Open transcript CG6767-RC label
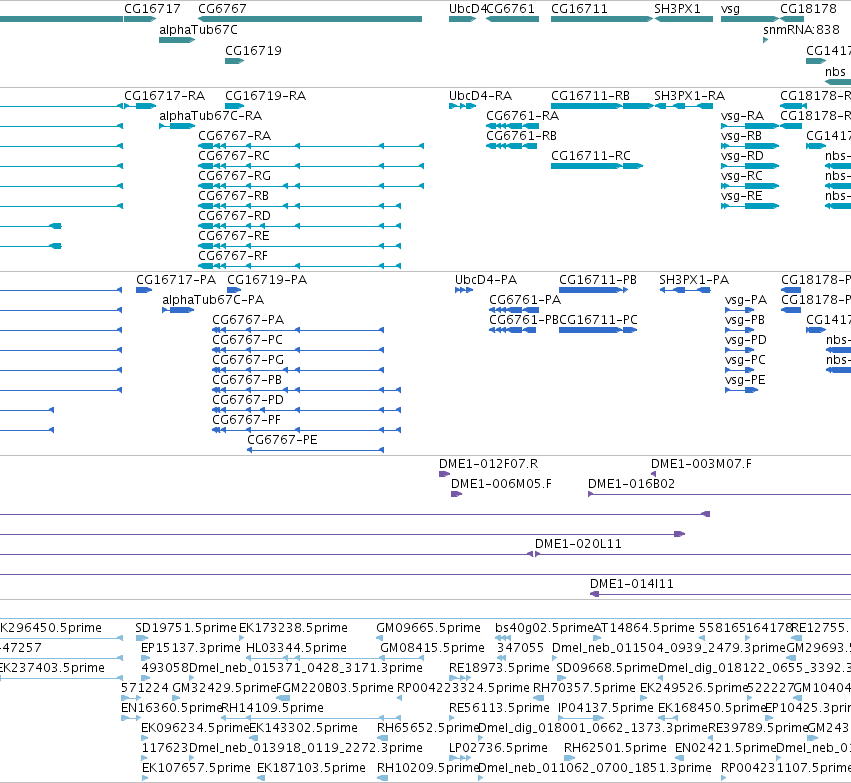This screenshot has height=783, width=851. coord(234,156)
